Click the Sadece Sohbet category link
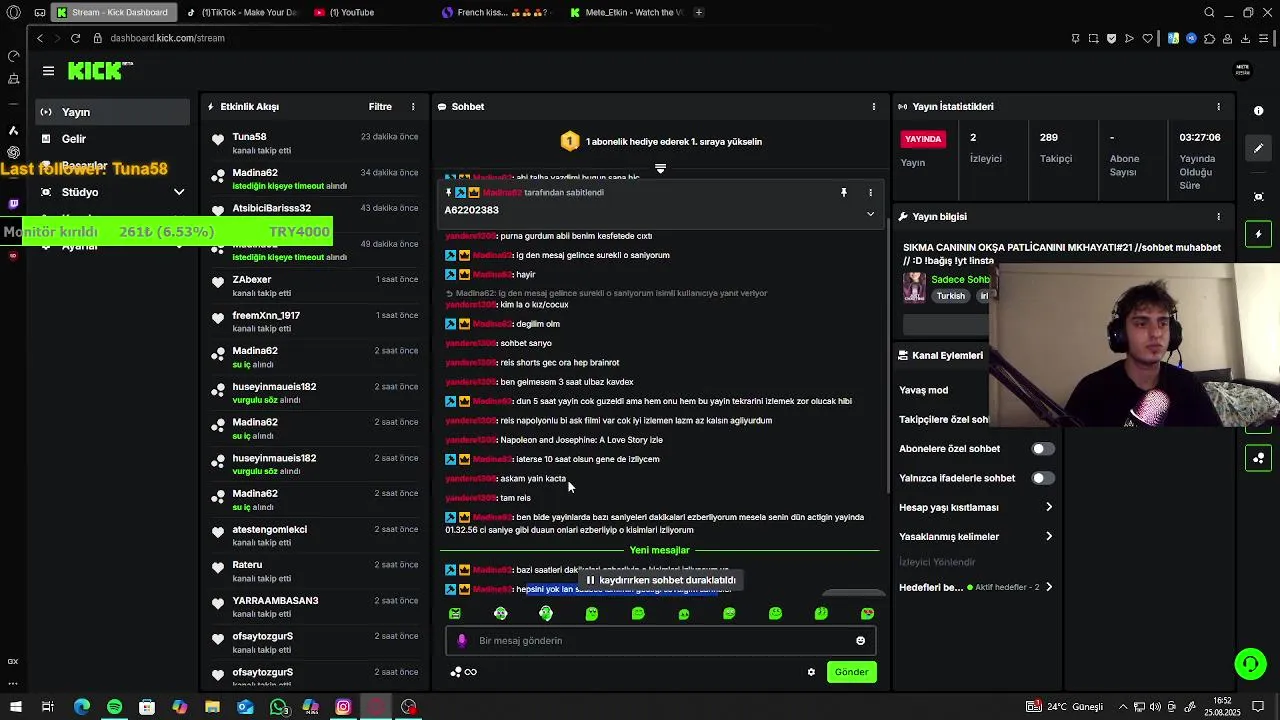Image resolution: width=1280 pixels, height=720 pixels. [x=960, y=280]
